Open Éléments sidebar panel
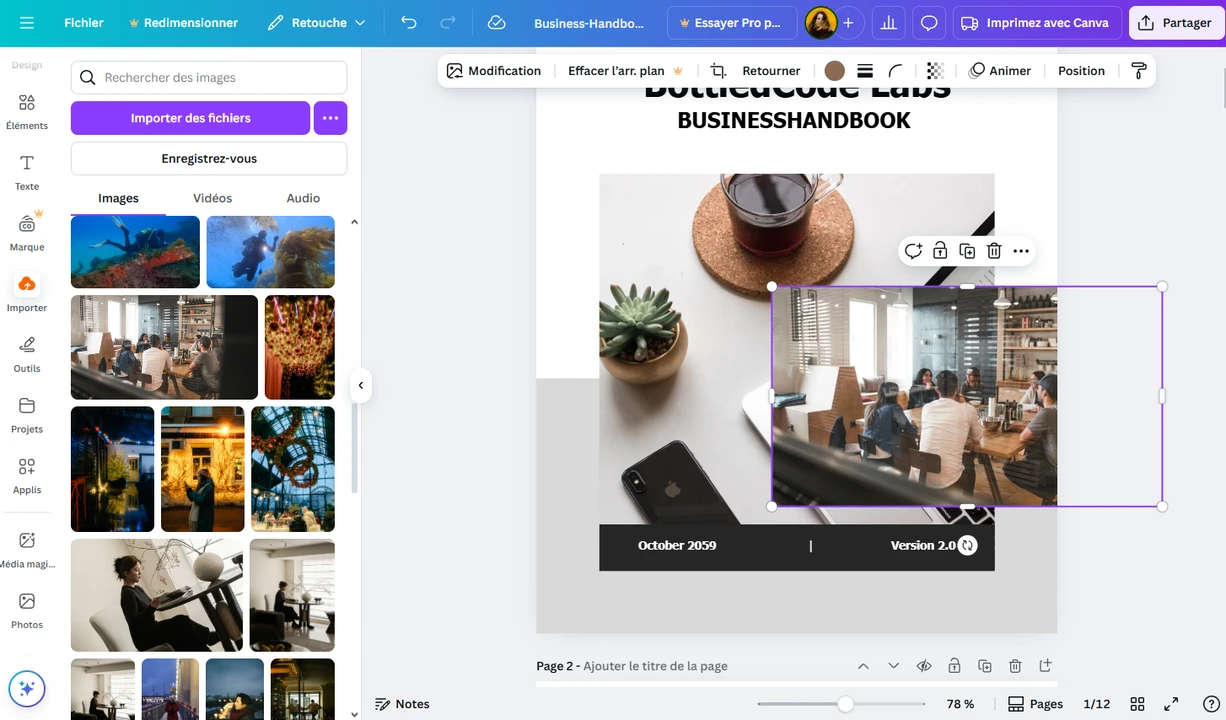This screenshot has width=1226, height=720. coord(27,111)
